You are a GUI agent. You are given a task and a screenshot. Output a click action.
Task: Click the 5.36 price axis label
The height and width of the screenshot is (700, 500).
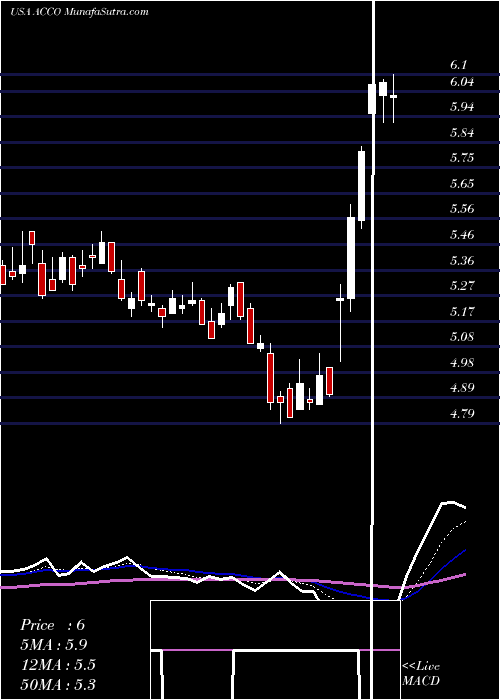pos(462,260)
